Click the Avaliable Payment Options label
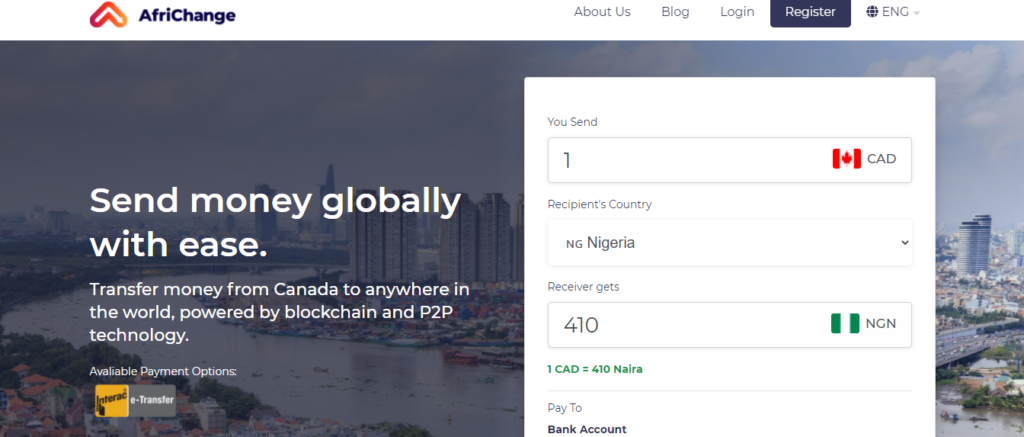1024x437 pixels. pyautogui.click(x=163, y=371)
